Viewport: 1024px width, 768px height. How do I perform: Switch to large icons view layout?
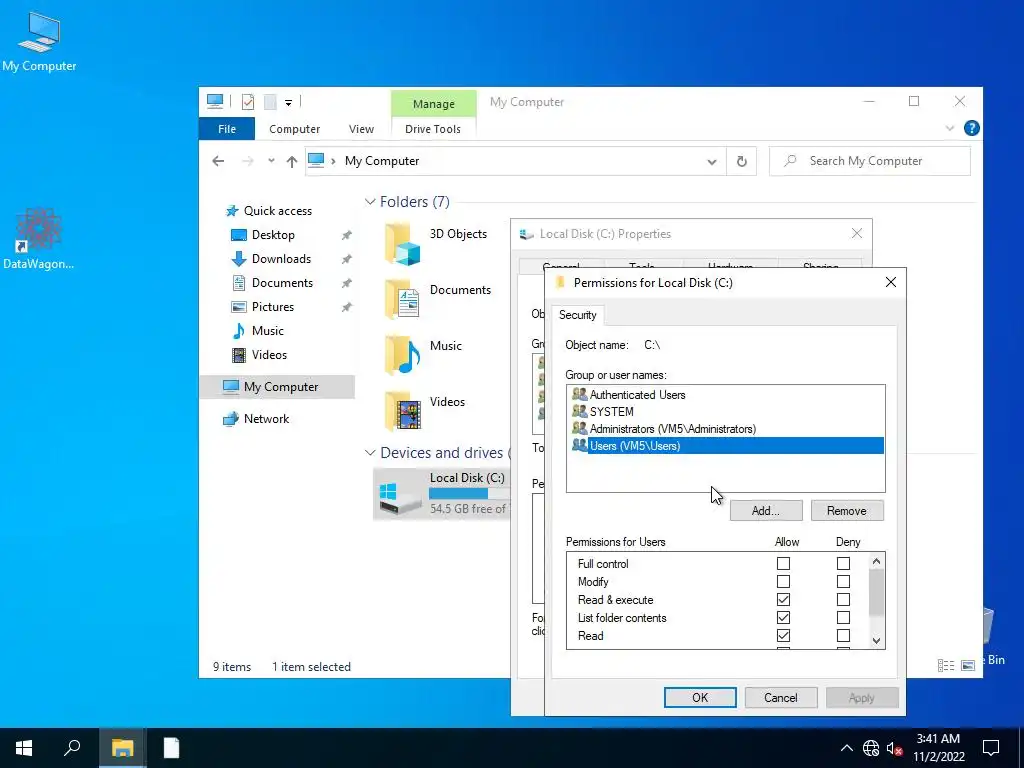[x=968, y=665]
